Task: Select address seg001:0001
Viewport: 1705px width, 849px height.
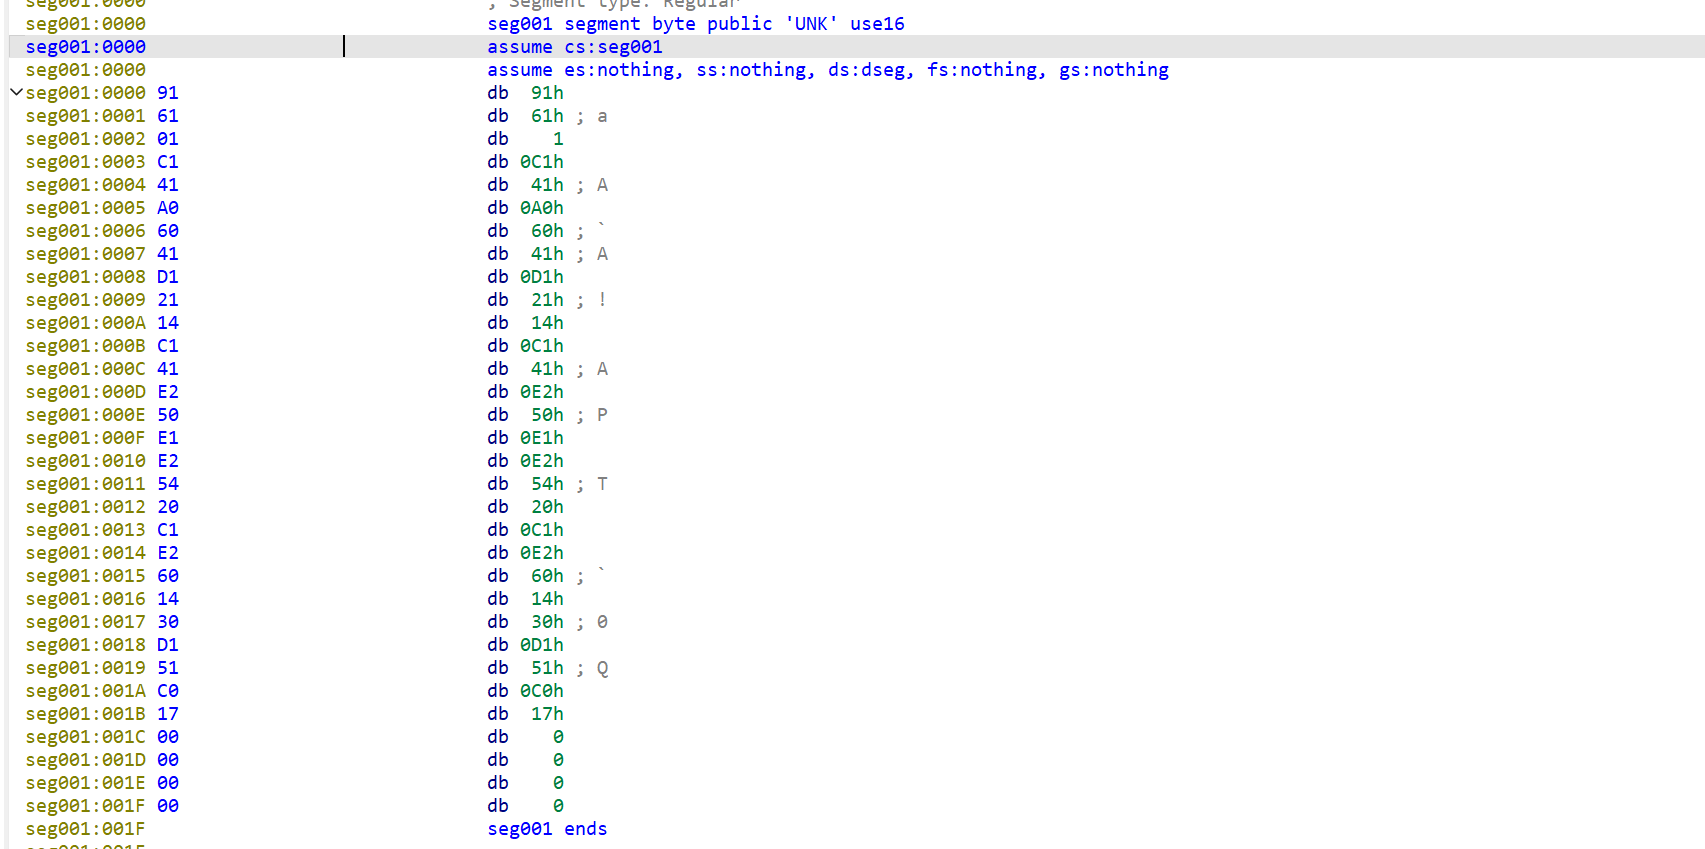Action: 86,116
